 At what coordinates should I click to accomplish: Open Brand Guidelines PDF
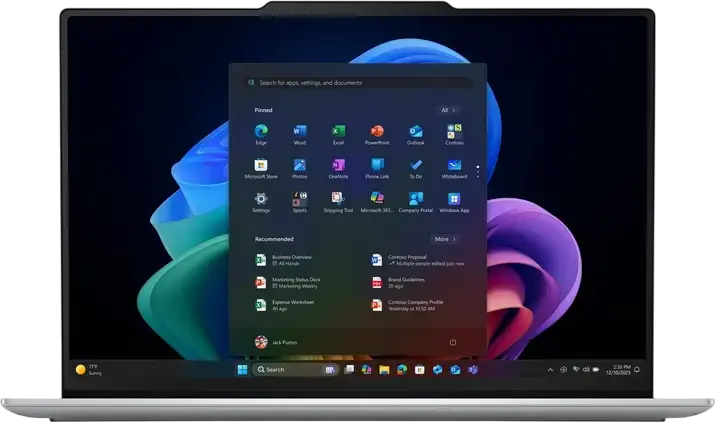[398, 283]
